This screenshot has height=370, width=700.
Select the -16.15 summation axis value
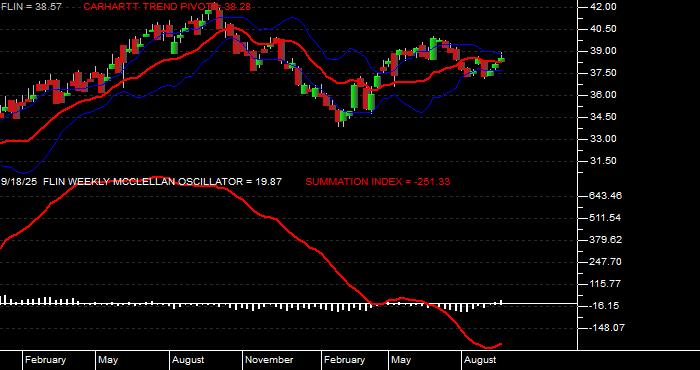(604, 306)
